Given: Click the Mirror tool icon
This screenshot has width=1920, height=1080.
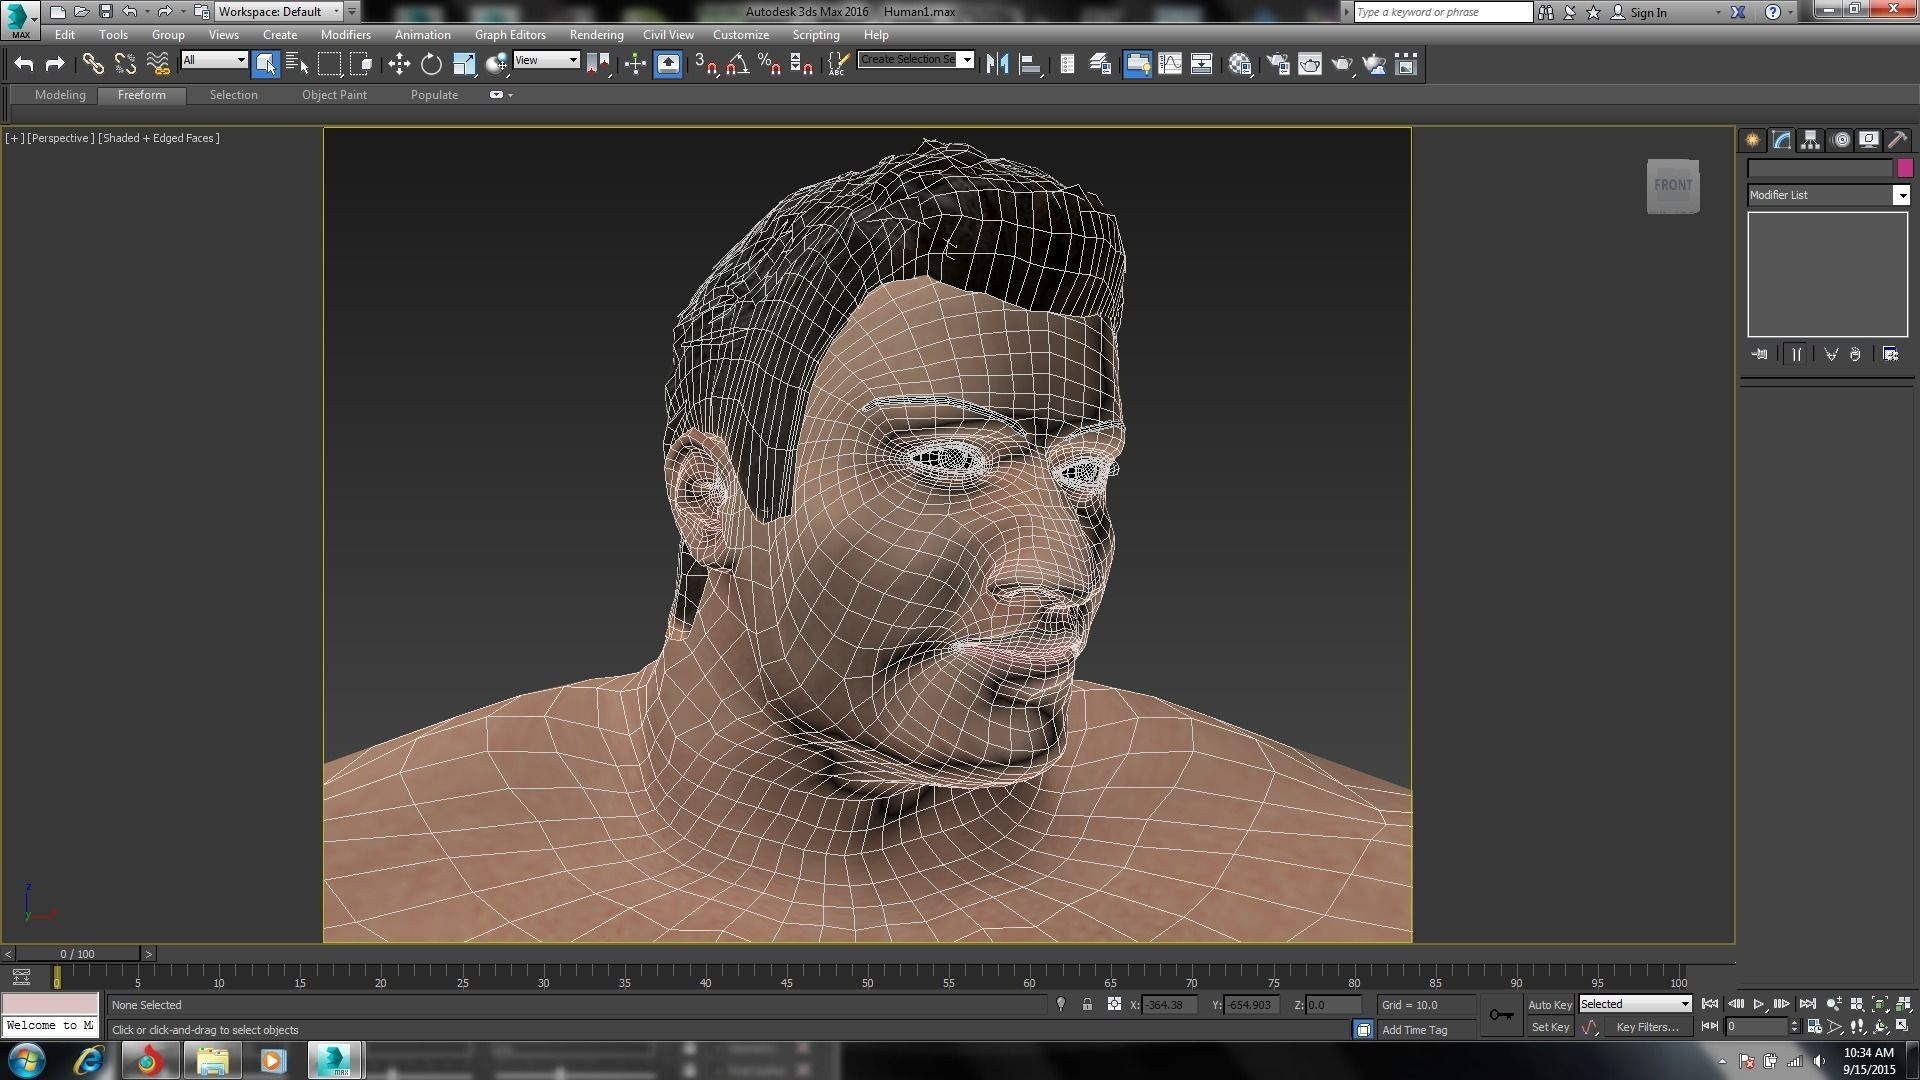Looking at the screenshot, I should pos(997,64).
